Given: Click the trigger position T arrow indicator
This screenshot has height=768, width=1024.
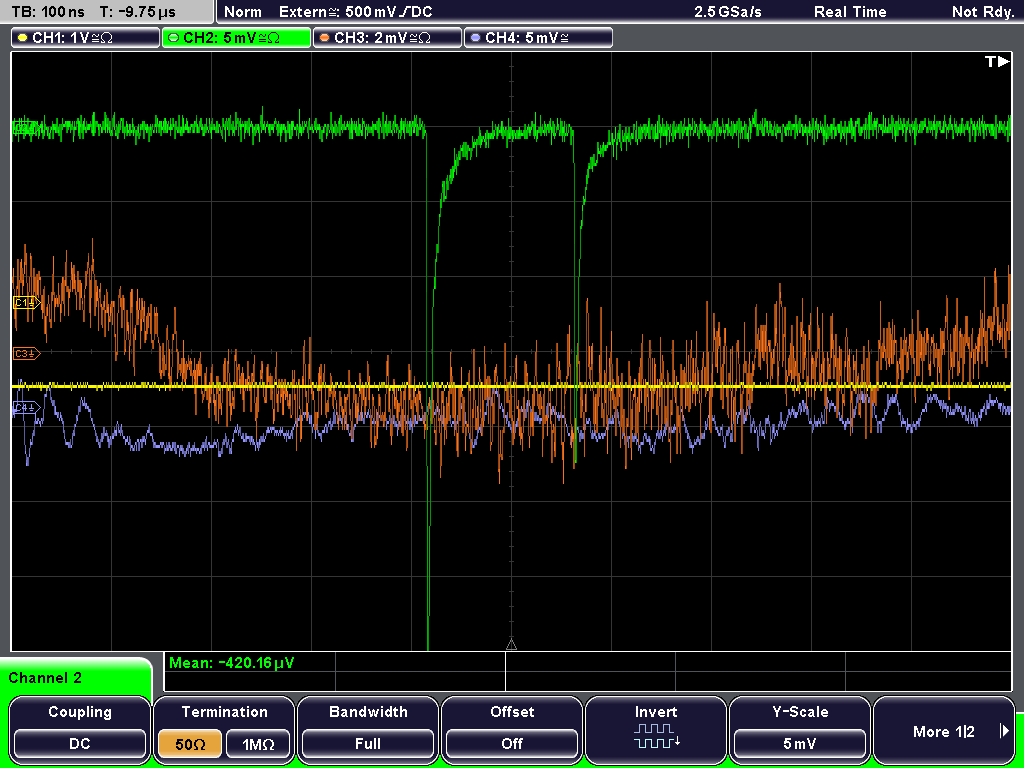Looking at the screenshot, I should click(x=997, y=61).
